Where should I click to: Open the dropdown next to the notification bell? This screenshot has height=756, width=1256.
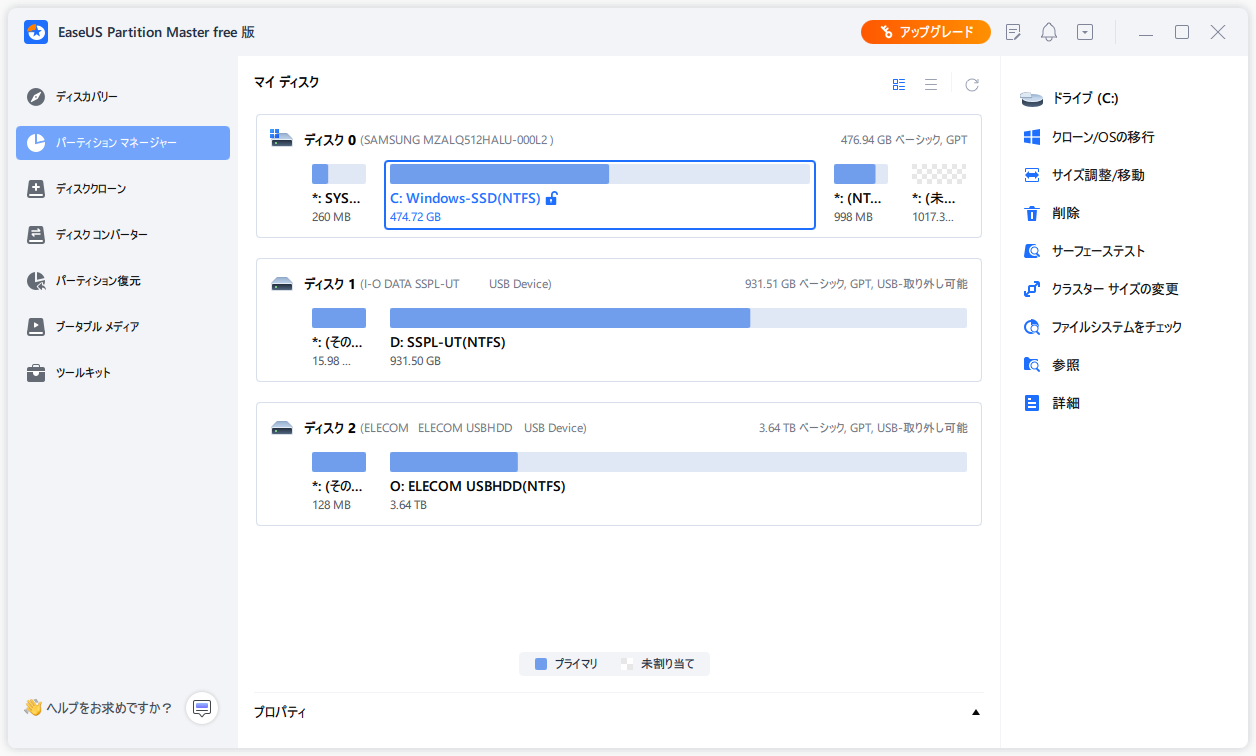point(1084,32)
